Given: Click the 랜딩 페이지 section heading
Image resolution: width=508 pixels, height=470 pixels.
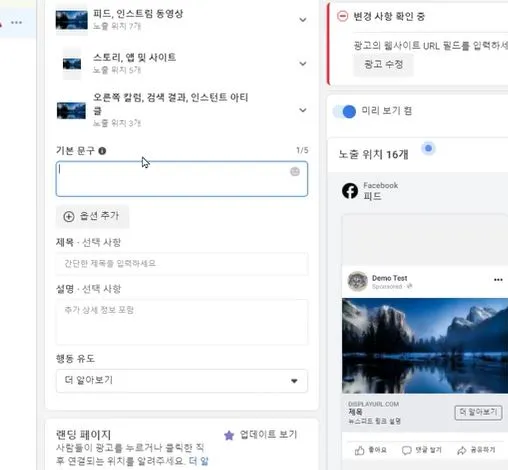Looking at the screenshot, I should 83,435.
